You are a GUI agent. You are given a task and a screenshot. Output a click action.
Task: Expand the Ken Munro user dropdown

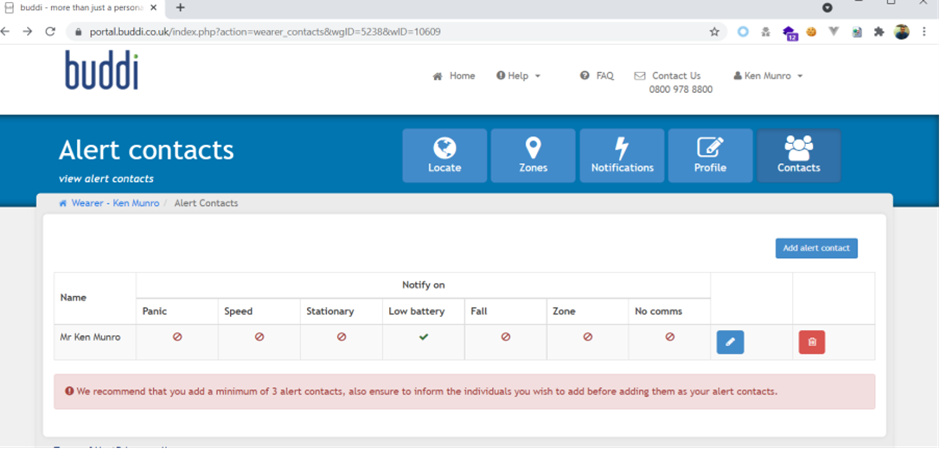(768, 76)
